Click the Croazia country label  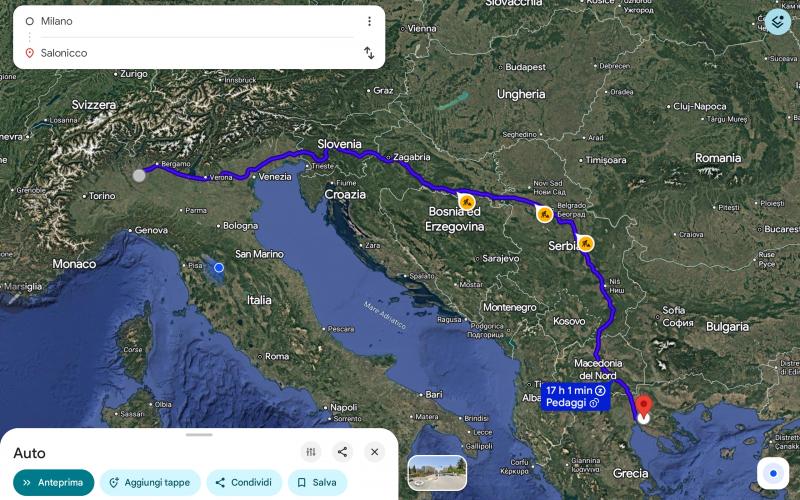(345, 194)
